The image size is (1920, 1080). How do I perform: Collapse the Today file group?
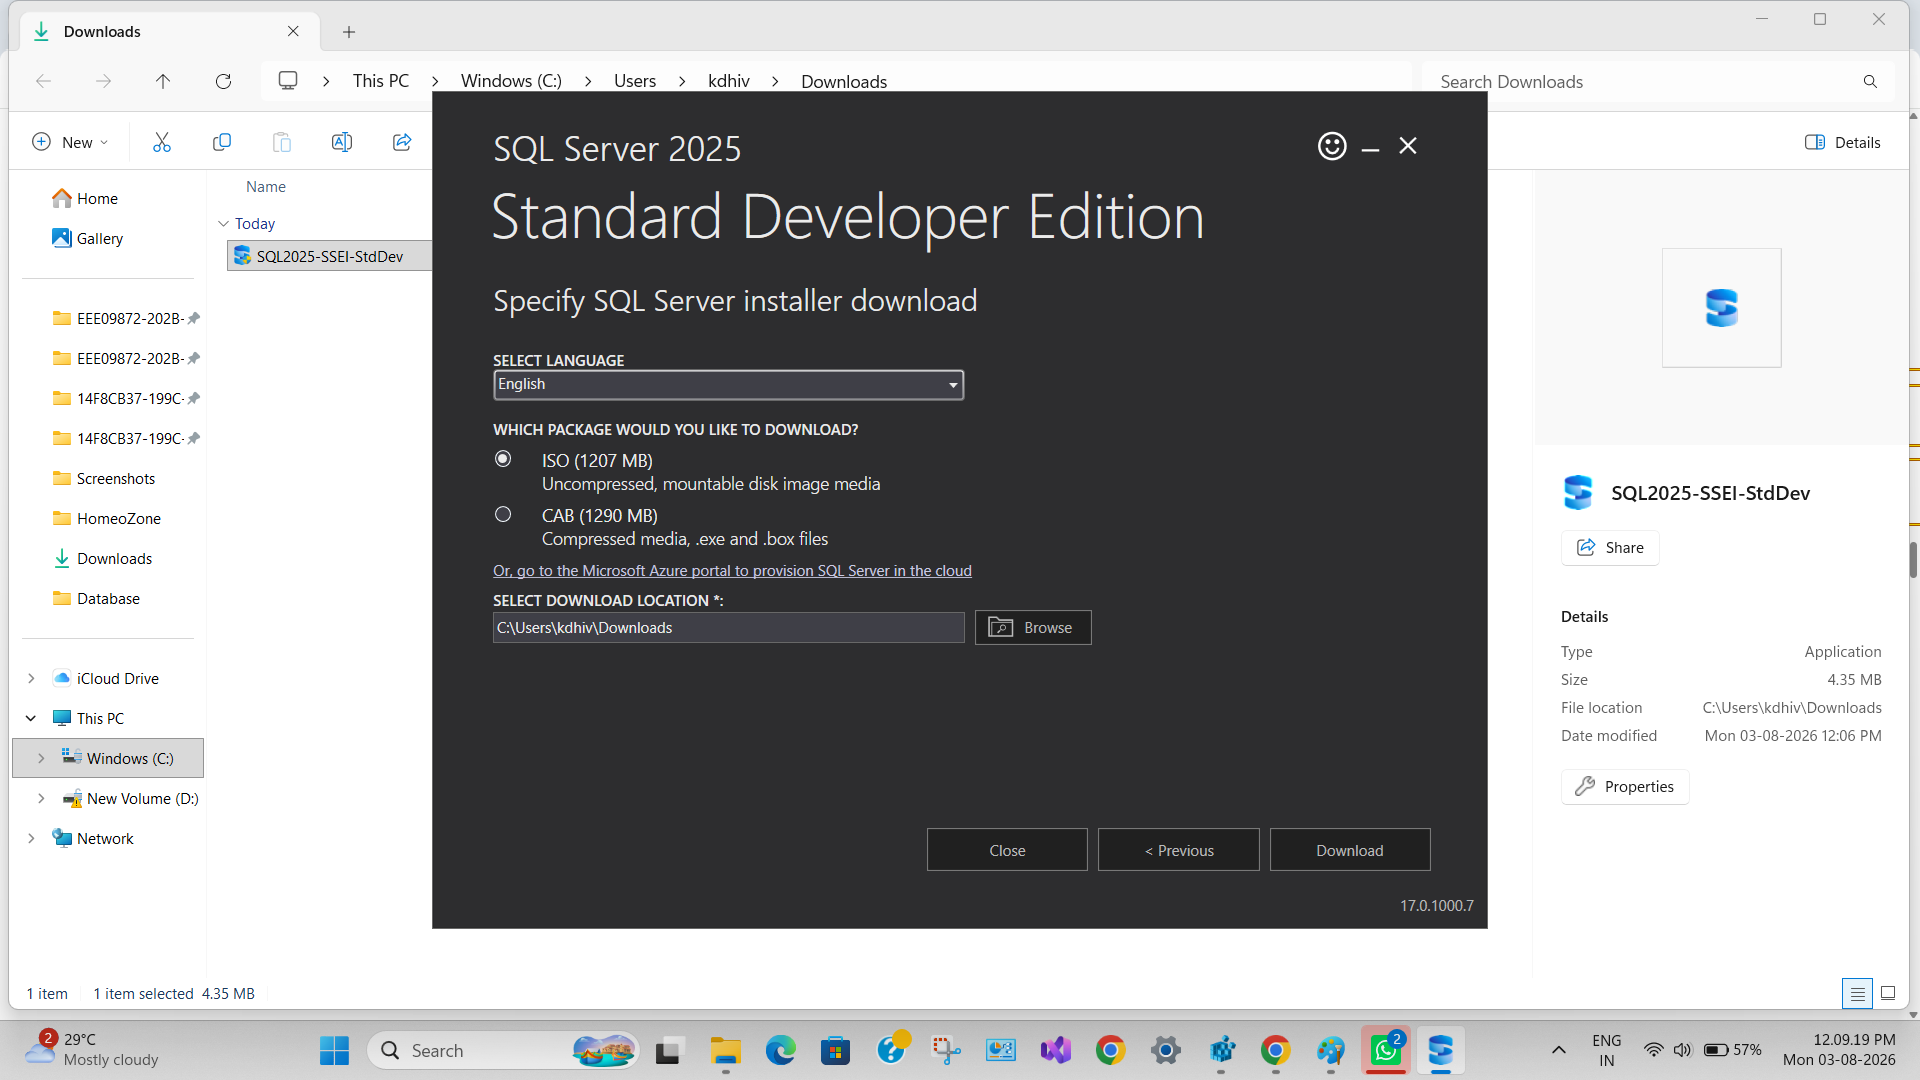[x=223, y=223]
